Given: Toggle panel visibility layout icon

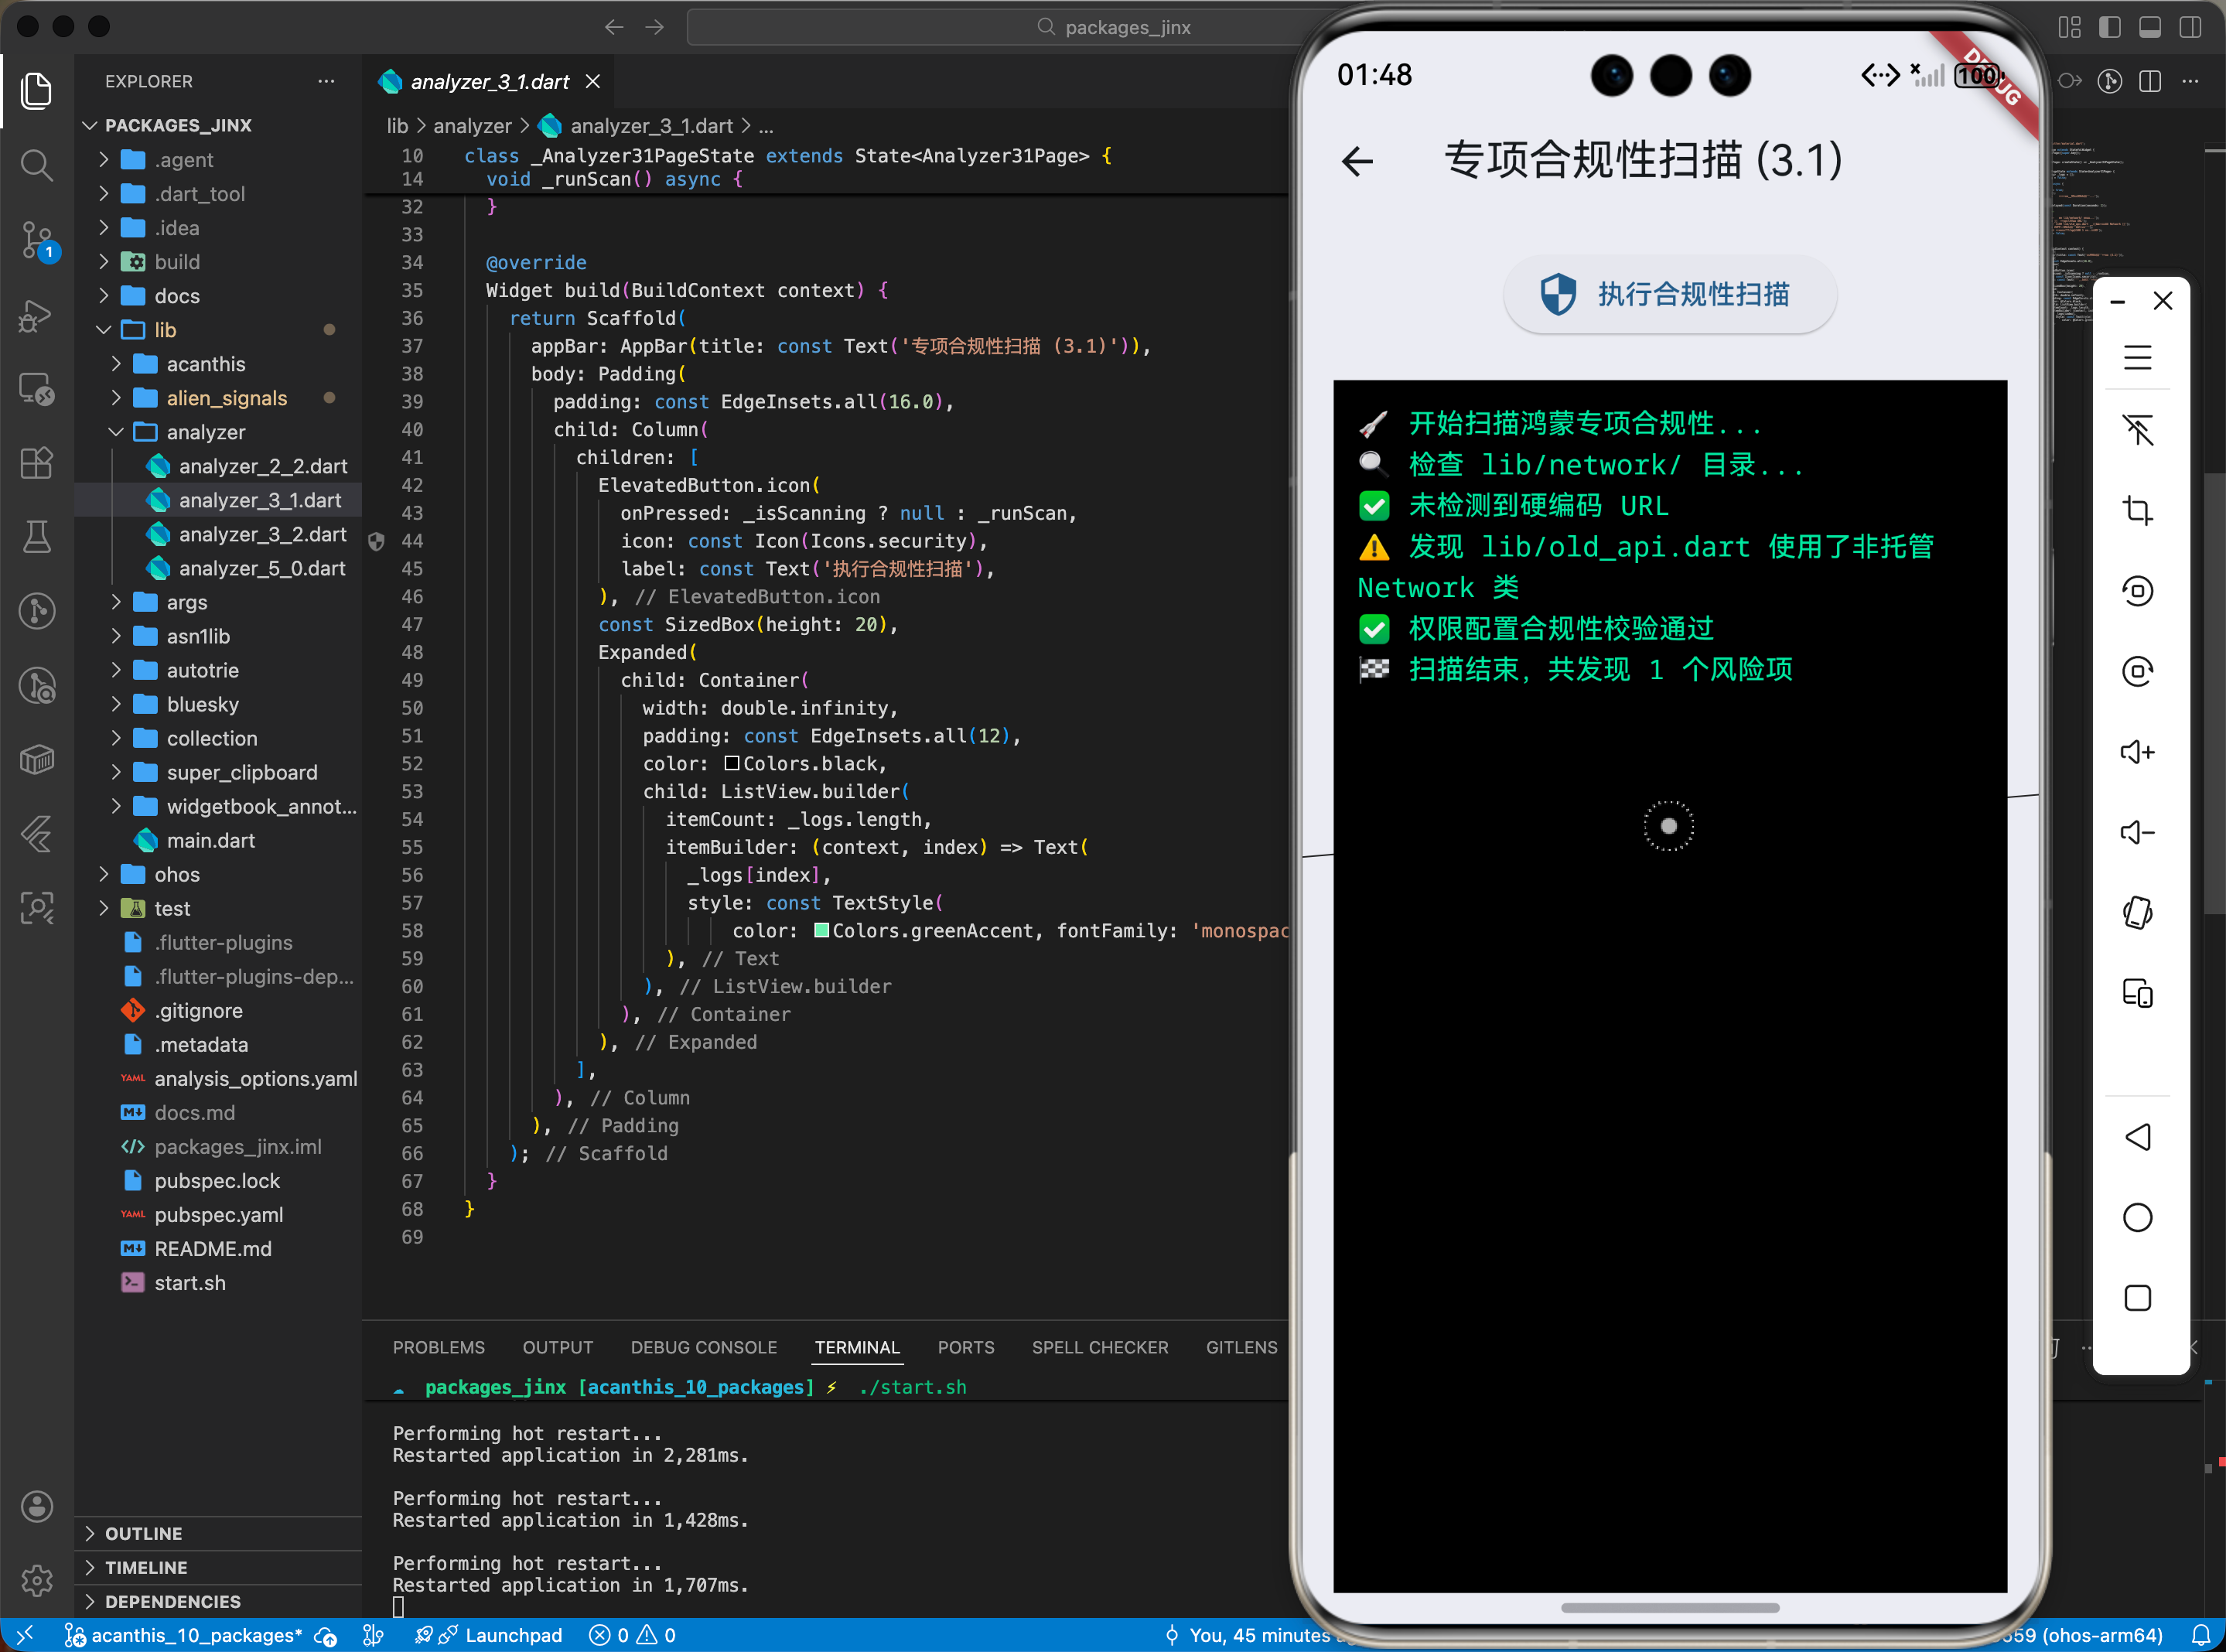Looking at the screenshot, I should click(x=2150, y=27).
